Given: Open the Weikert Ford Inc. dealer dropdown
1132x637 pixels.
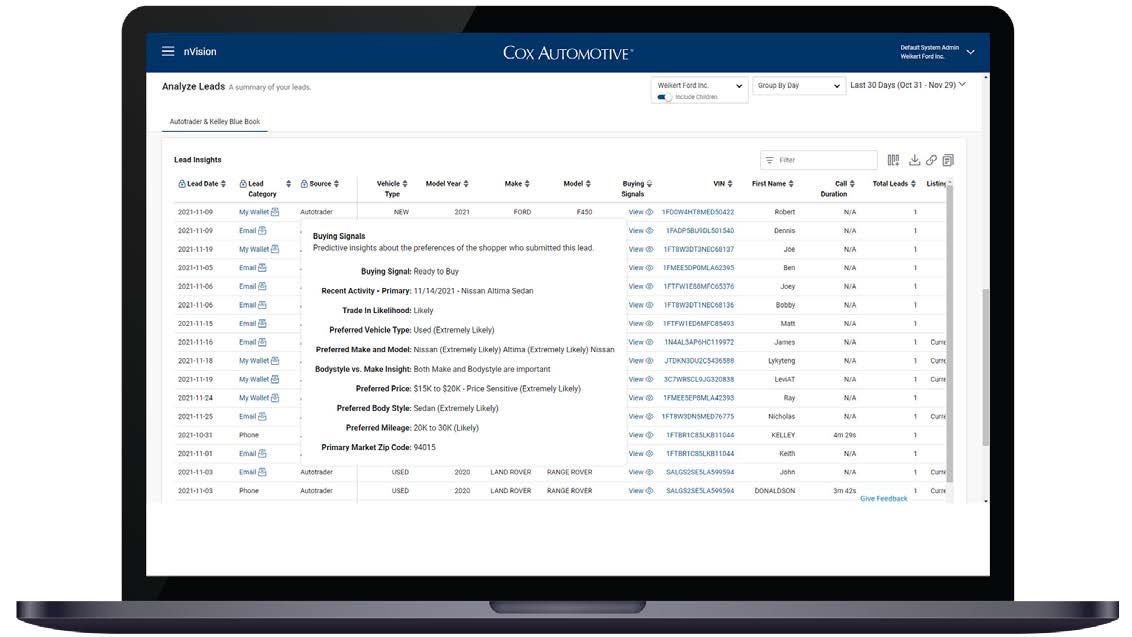Looking at the screenshot, I should pos(700,86).
